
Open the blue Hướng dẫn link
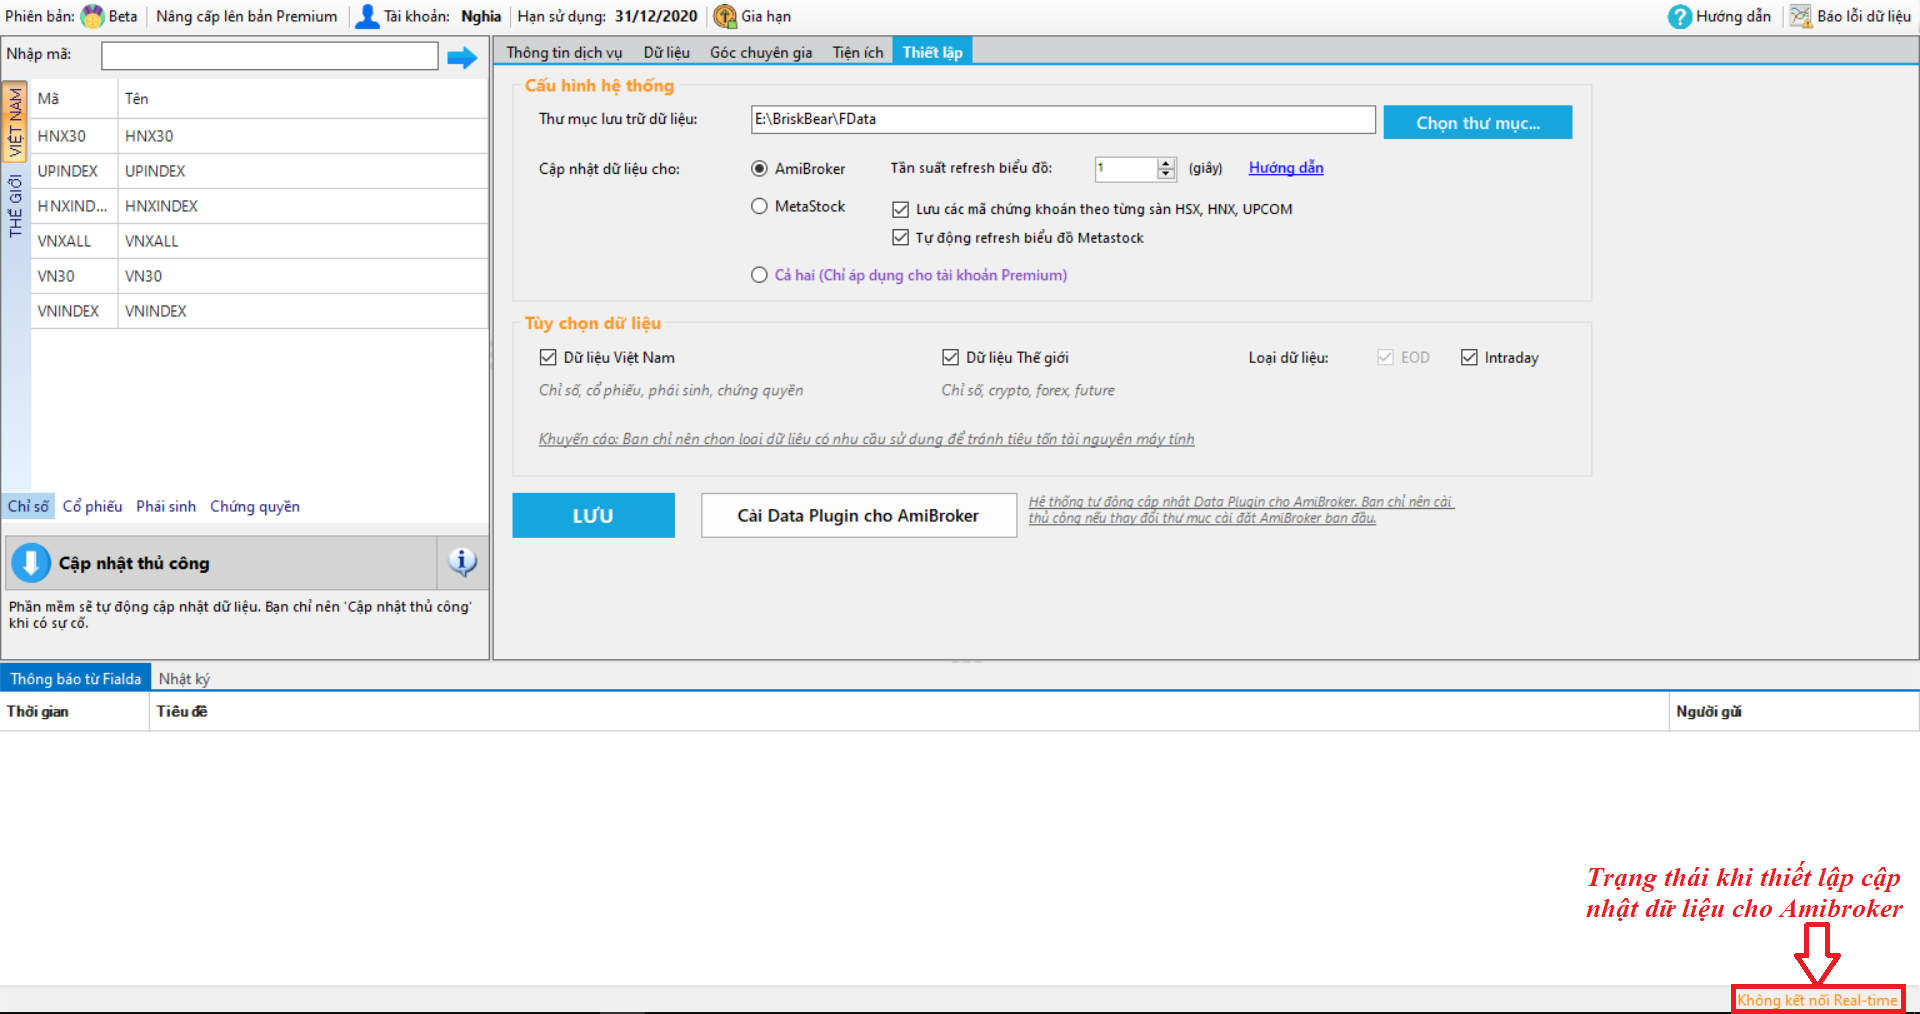pyautogui.click(x=1285, y=168)
